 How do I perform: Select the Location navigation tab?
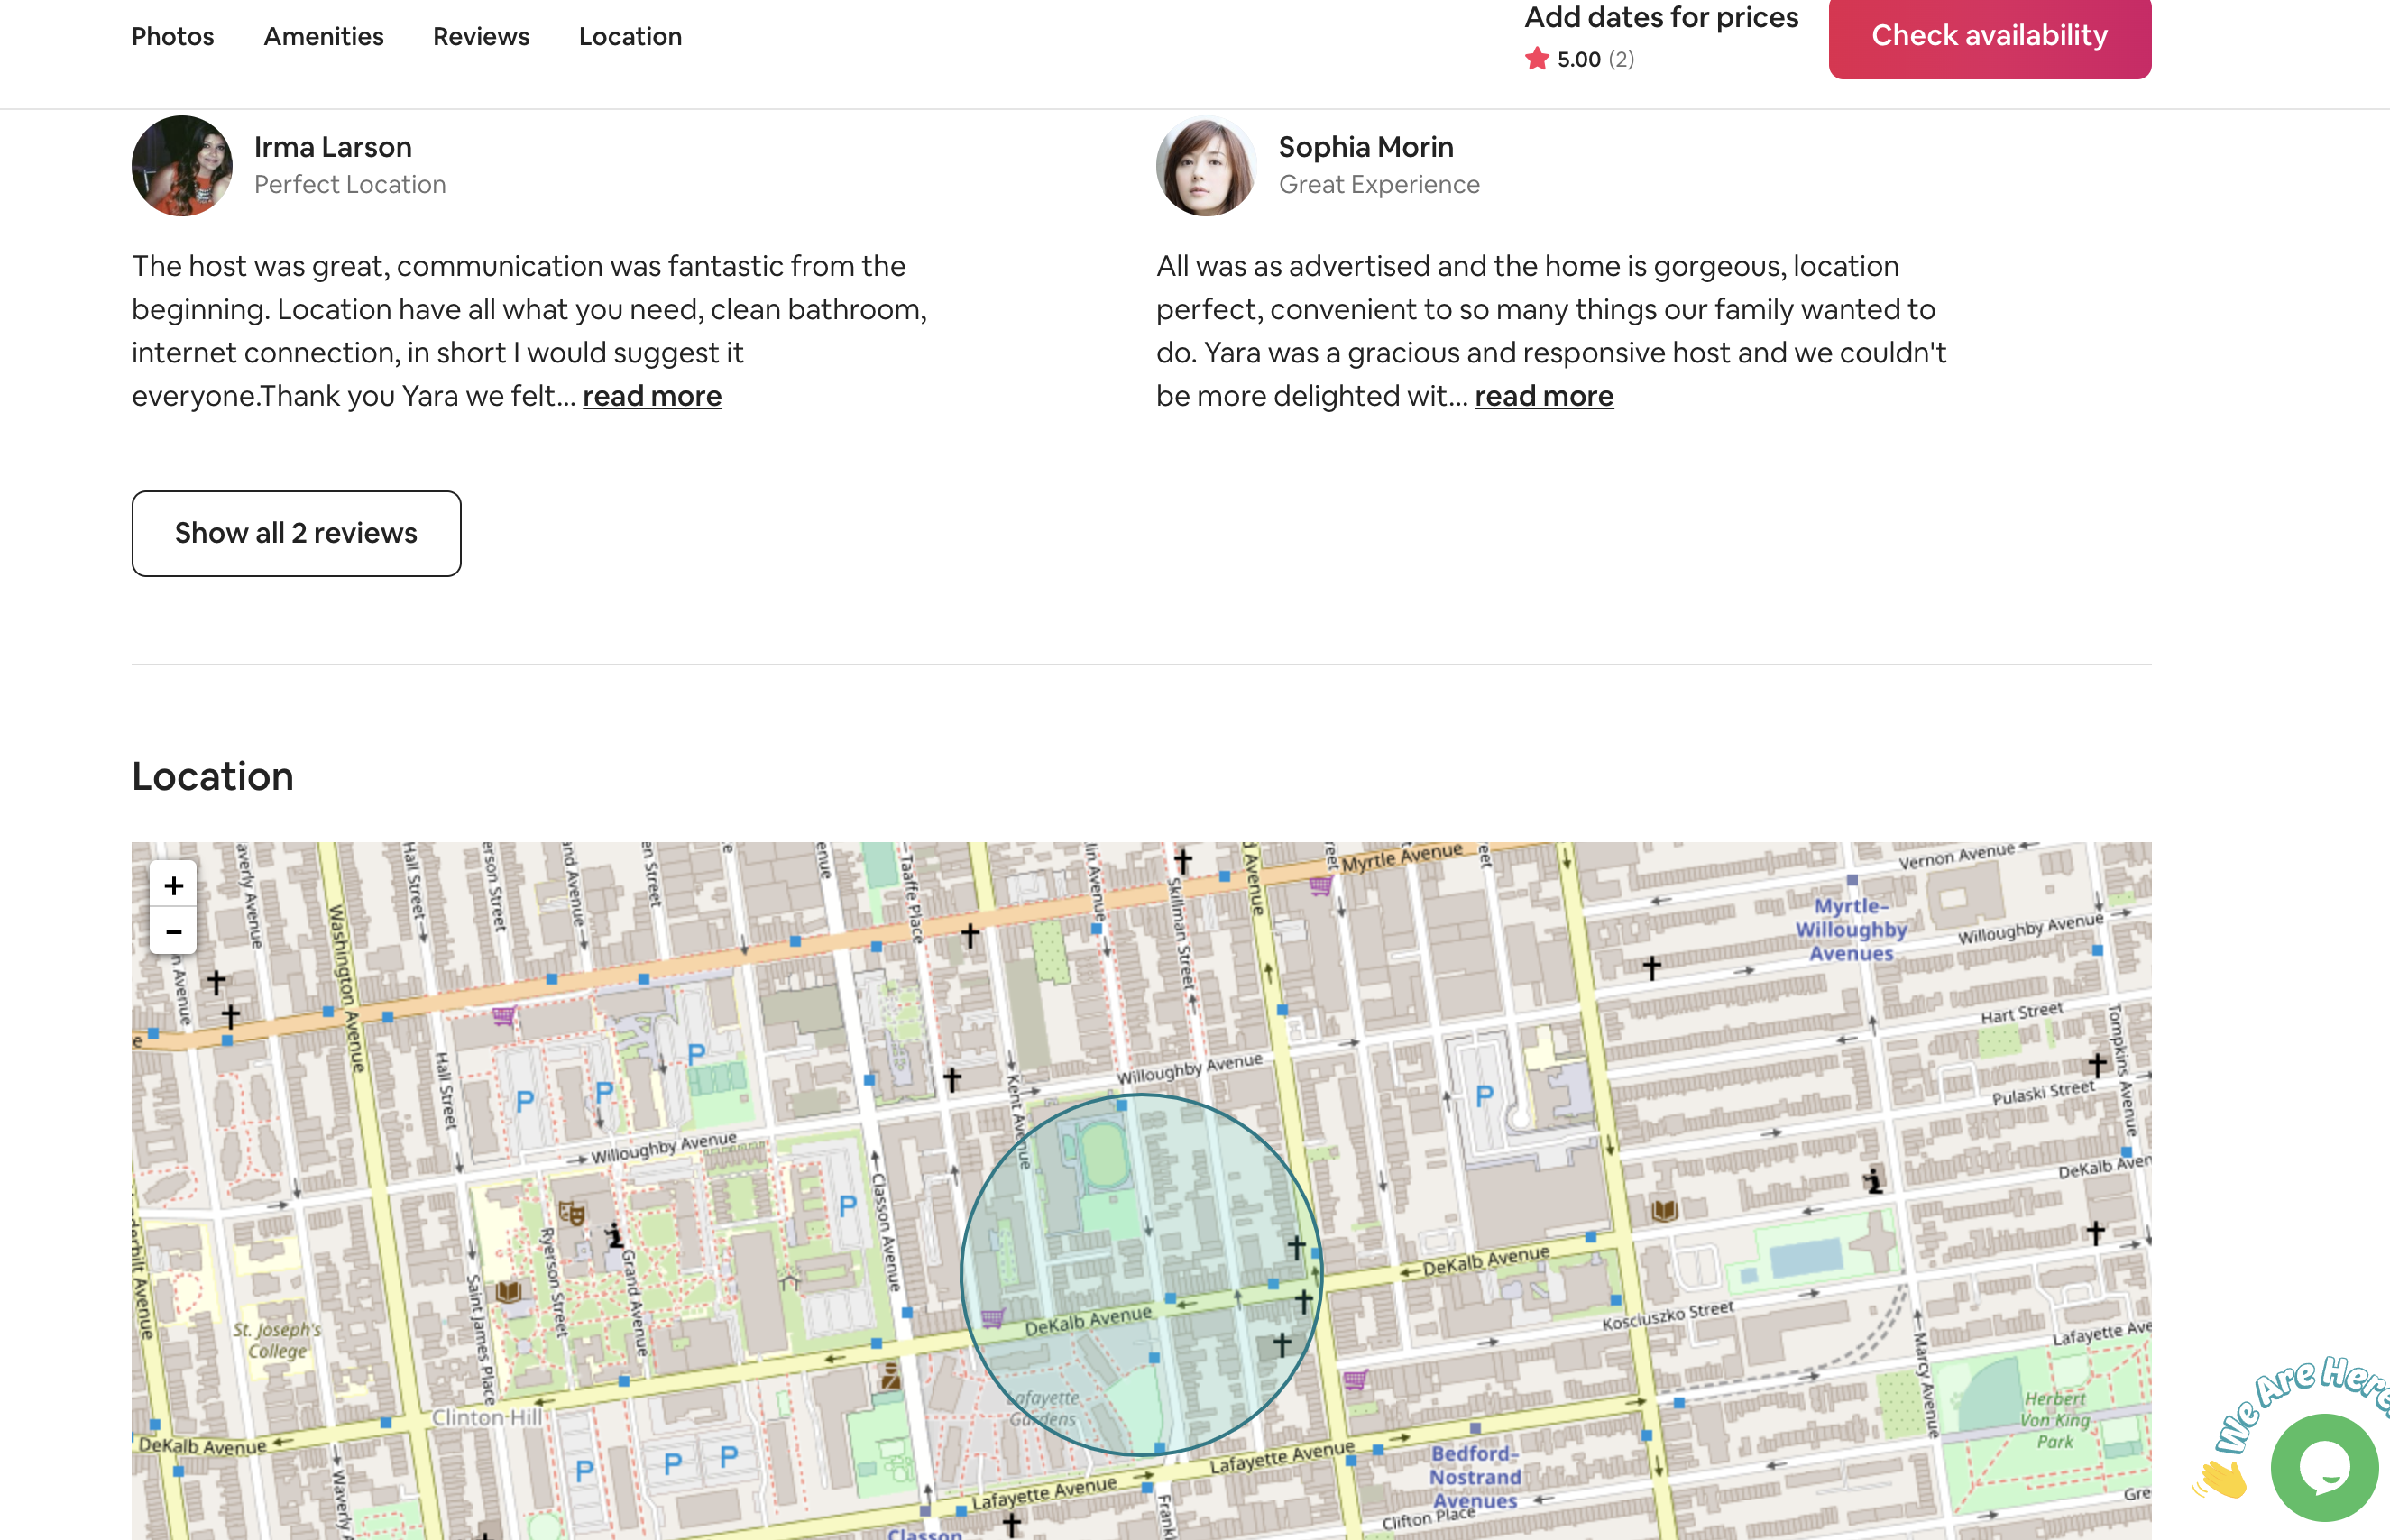[630, 37]
